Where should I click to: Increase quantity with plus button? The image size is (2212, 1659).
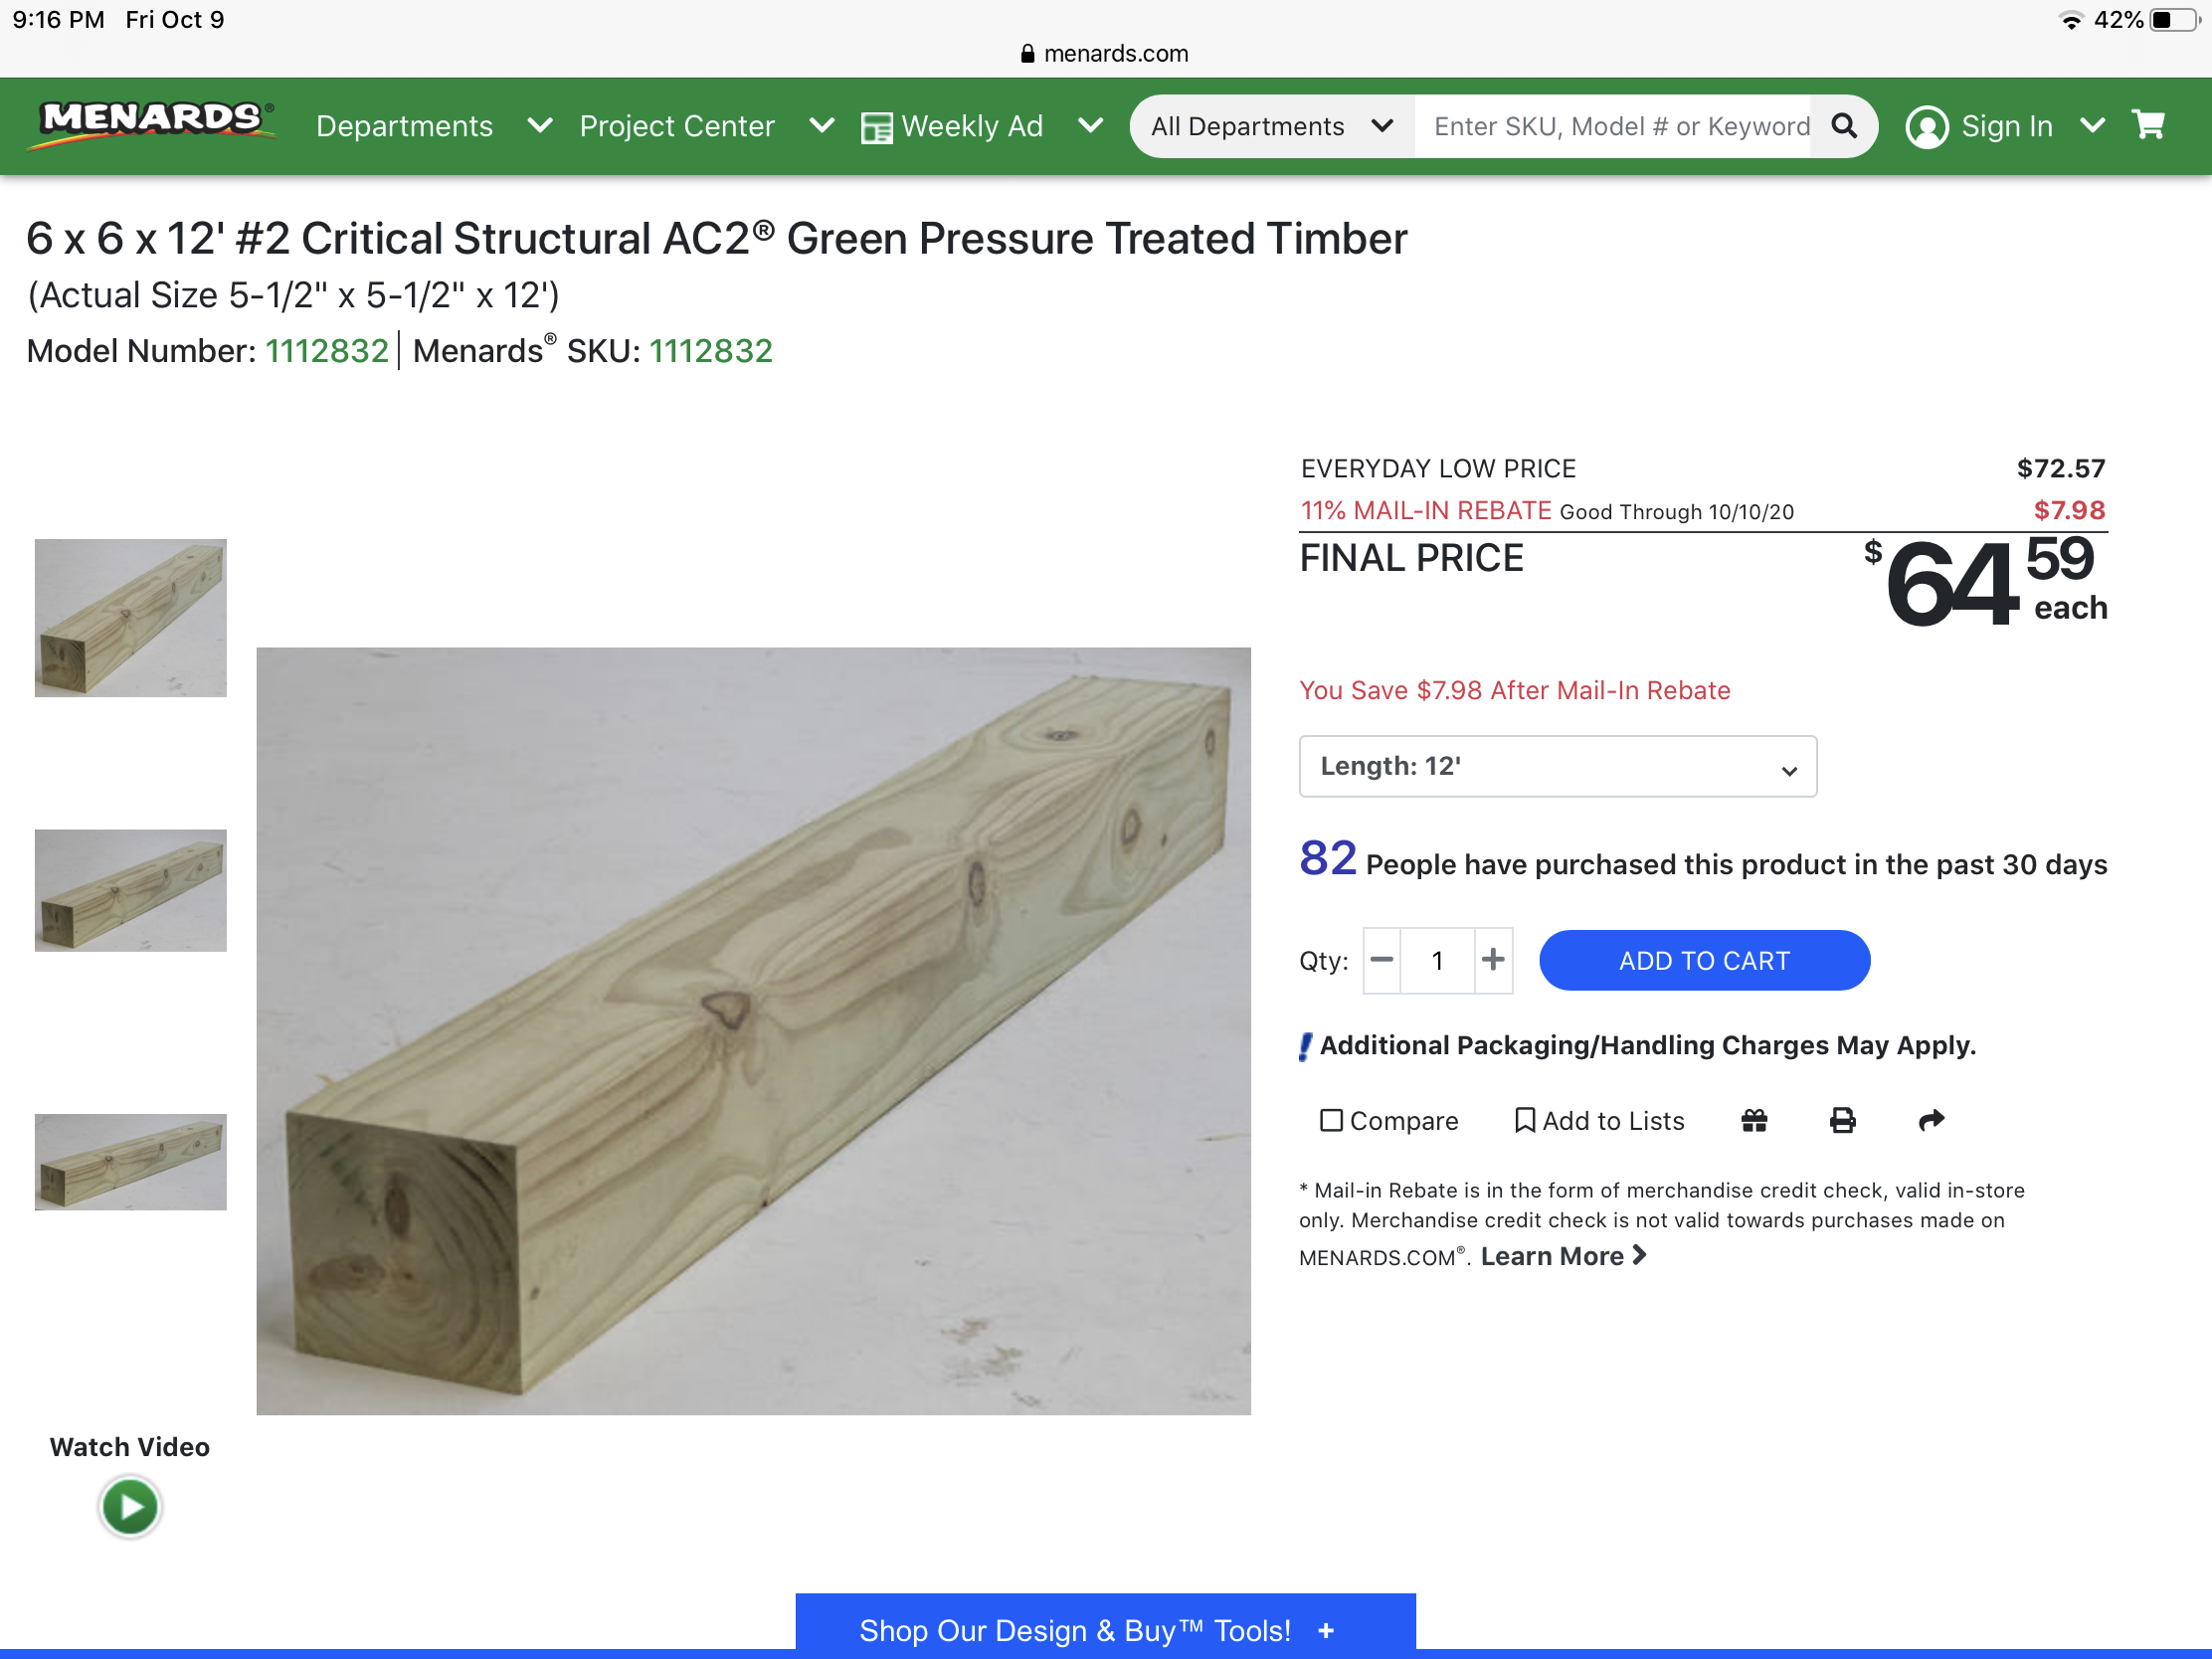click(1492, 960)
